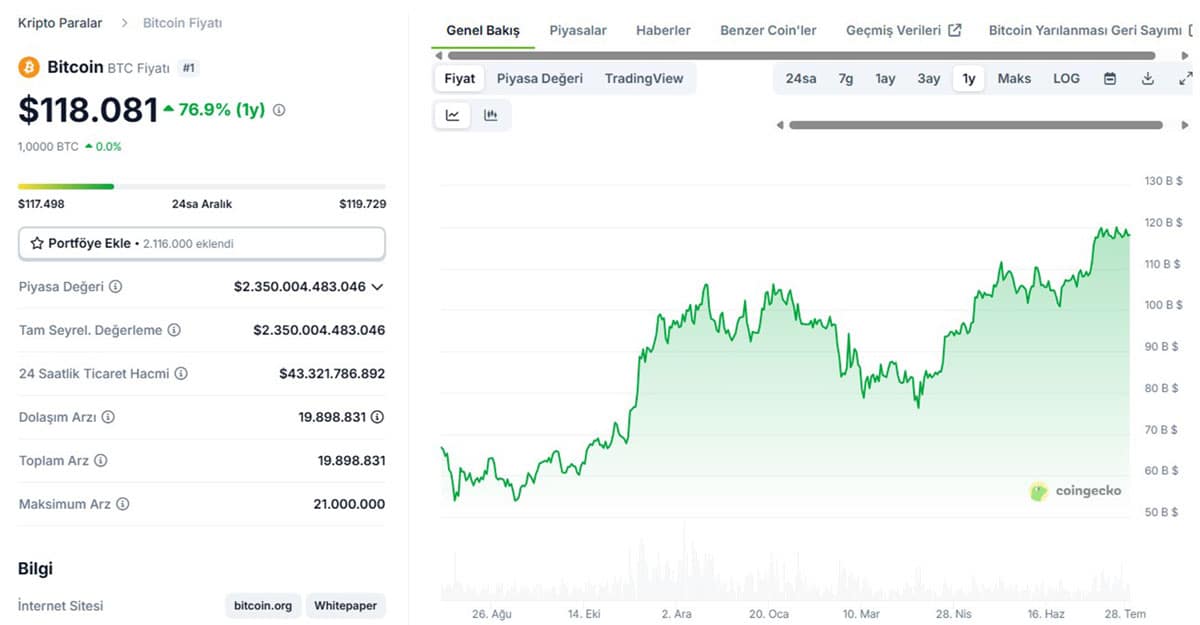Select the Maks time range

point(1014,77)
